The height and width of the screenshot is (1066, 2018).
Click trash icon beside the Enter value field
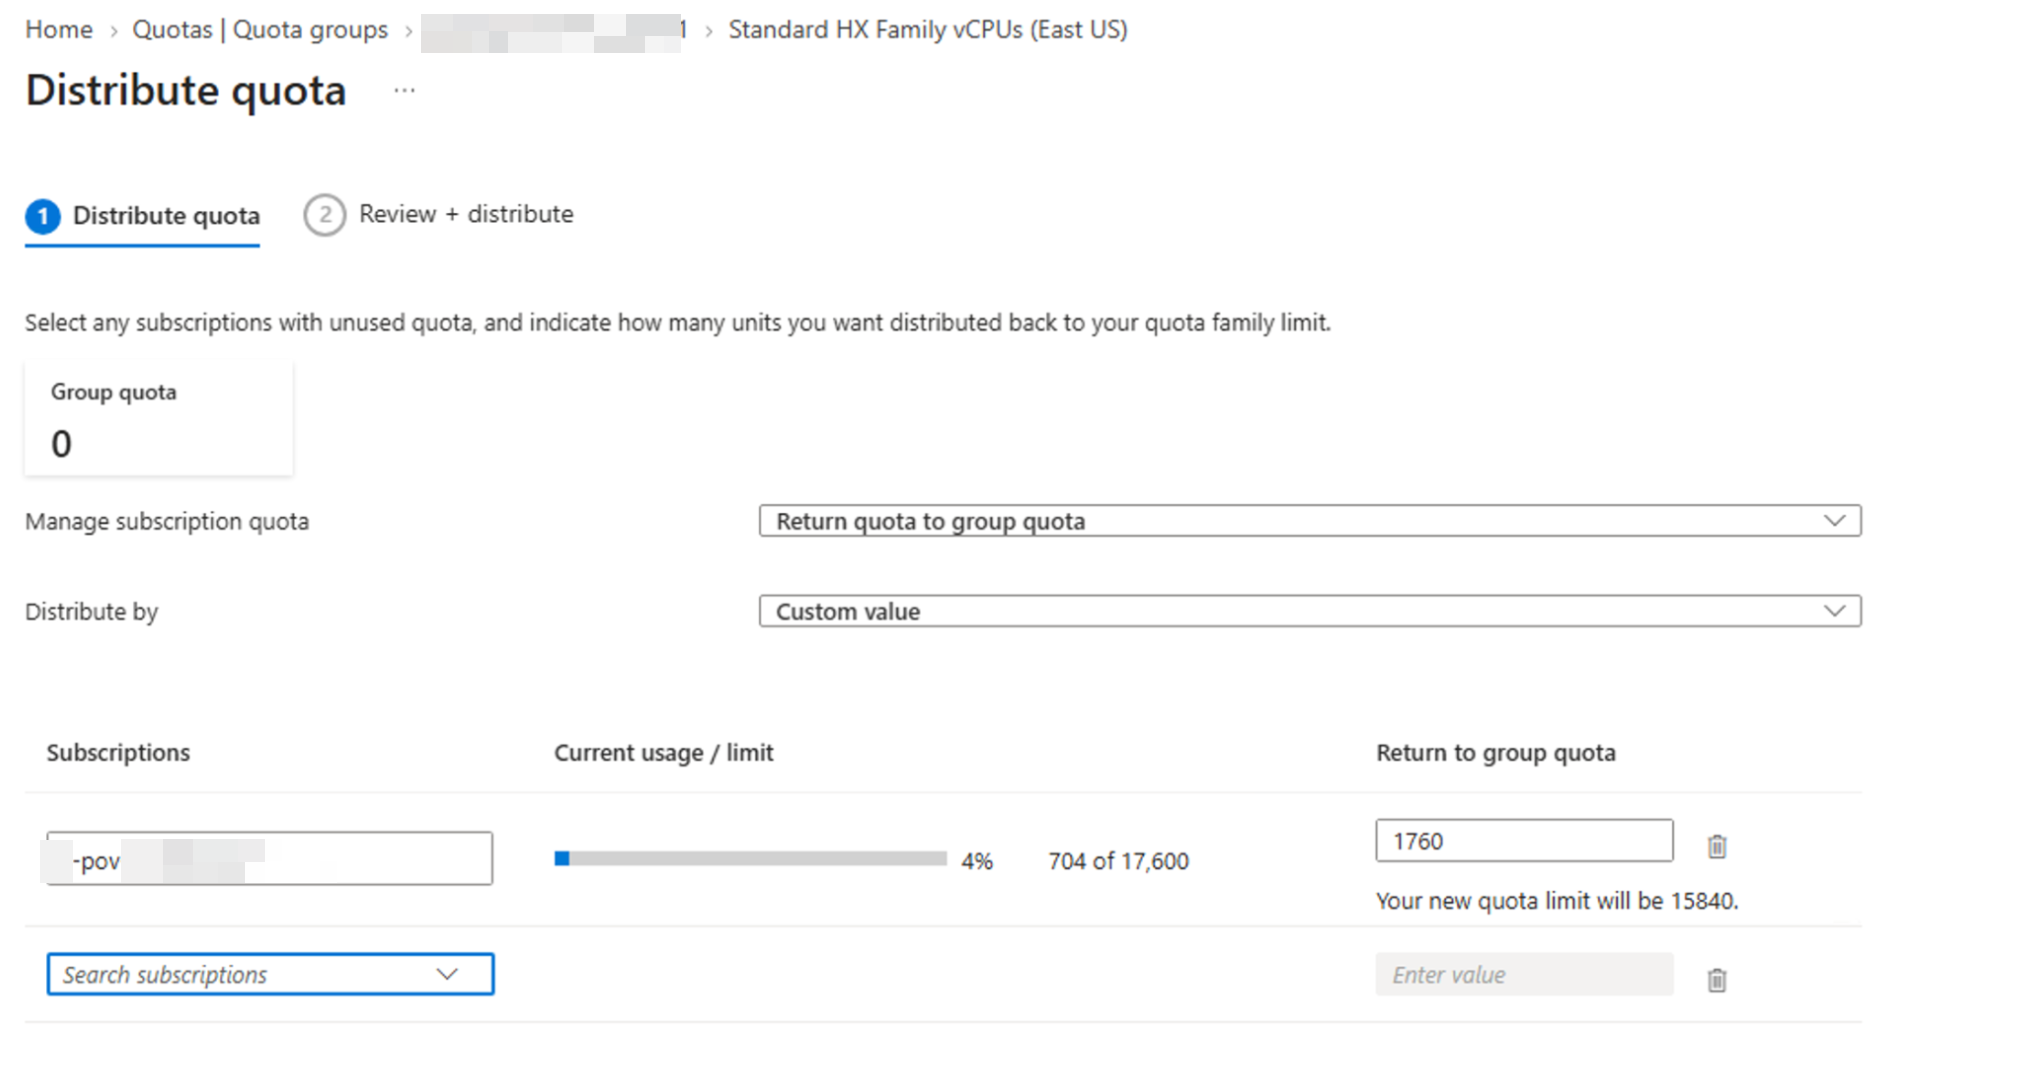click(x=1716, y=979)
